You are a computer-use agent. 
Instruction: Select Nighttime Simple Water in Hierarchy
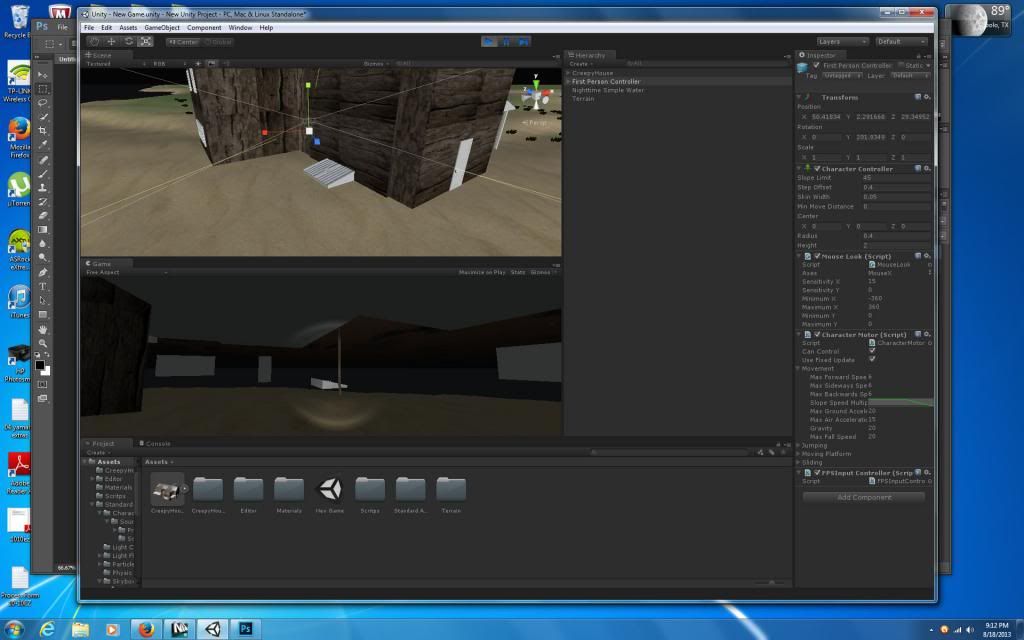(607, 90)
